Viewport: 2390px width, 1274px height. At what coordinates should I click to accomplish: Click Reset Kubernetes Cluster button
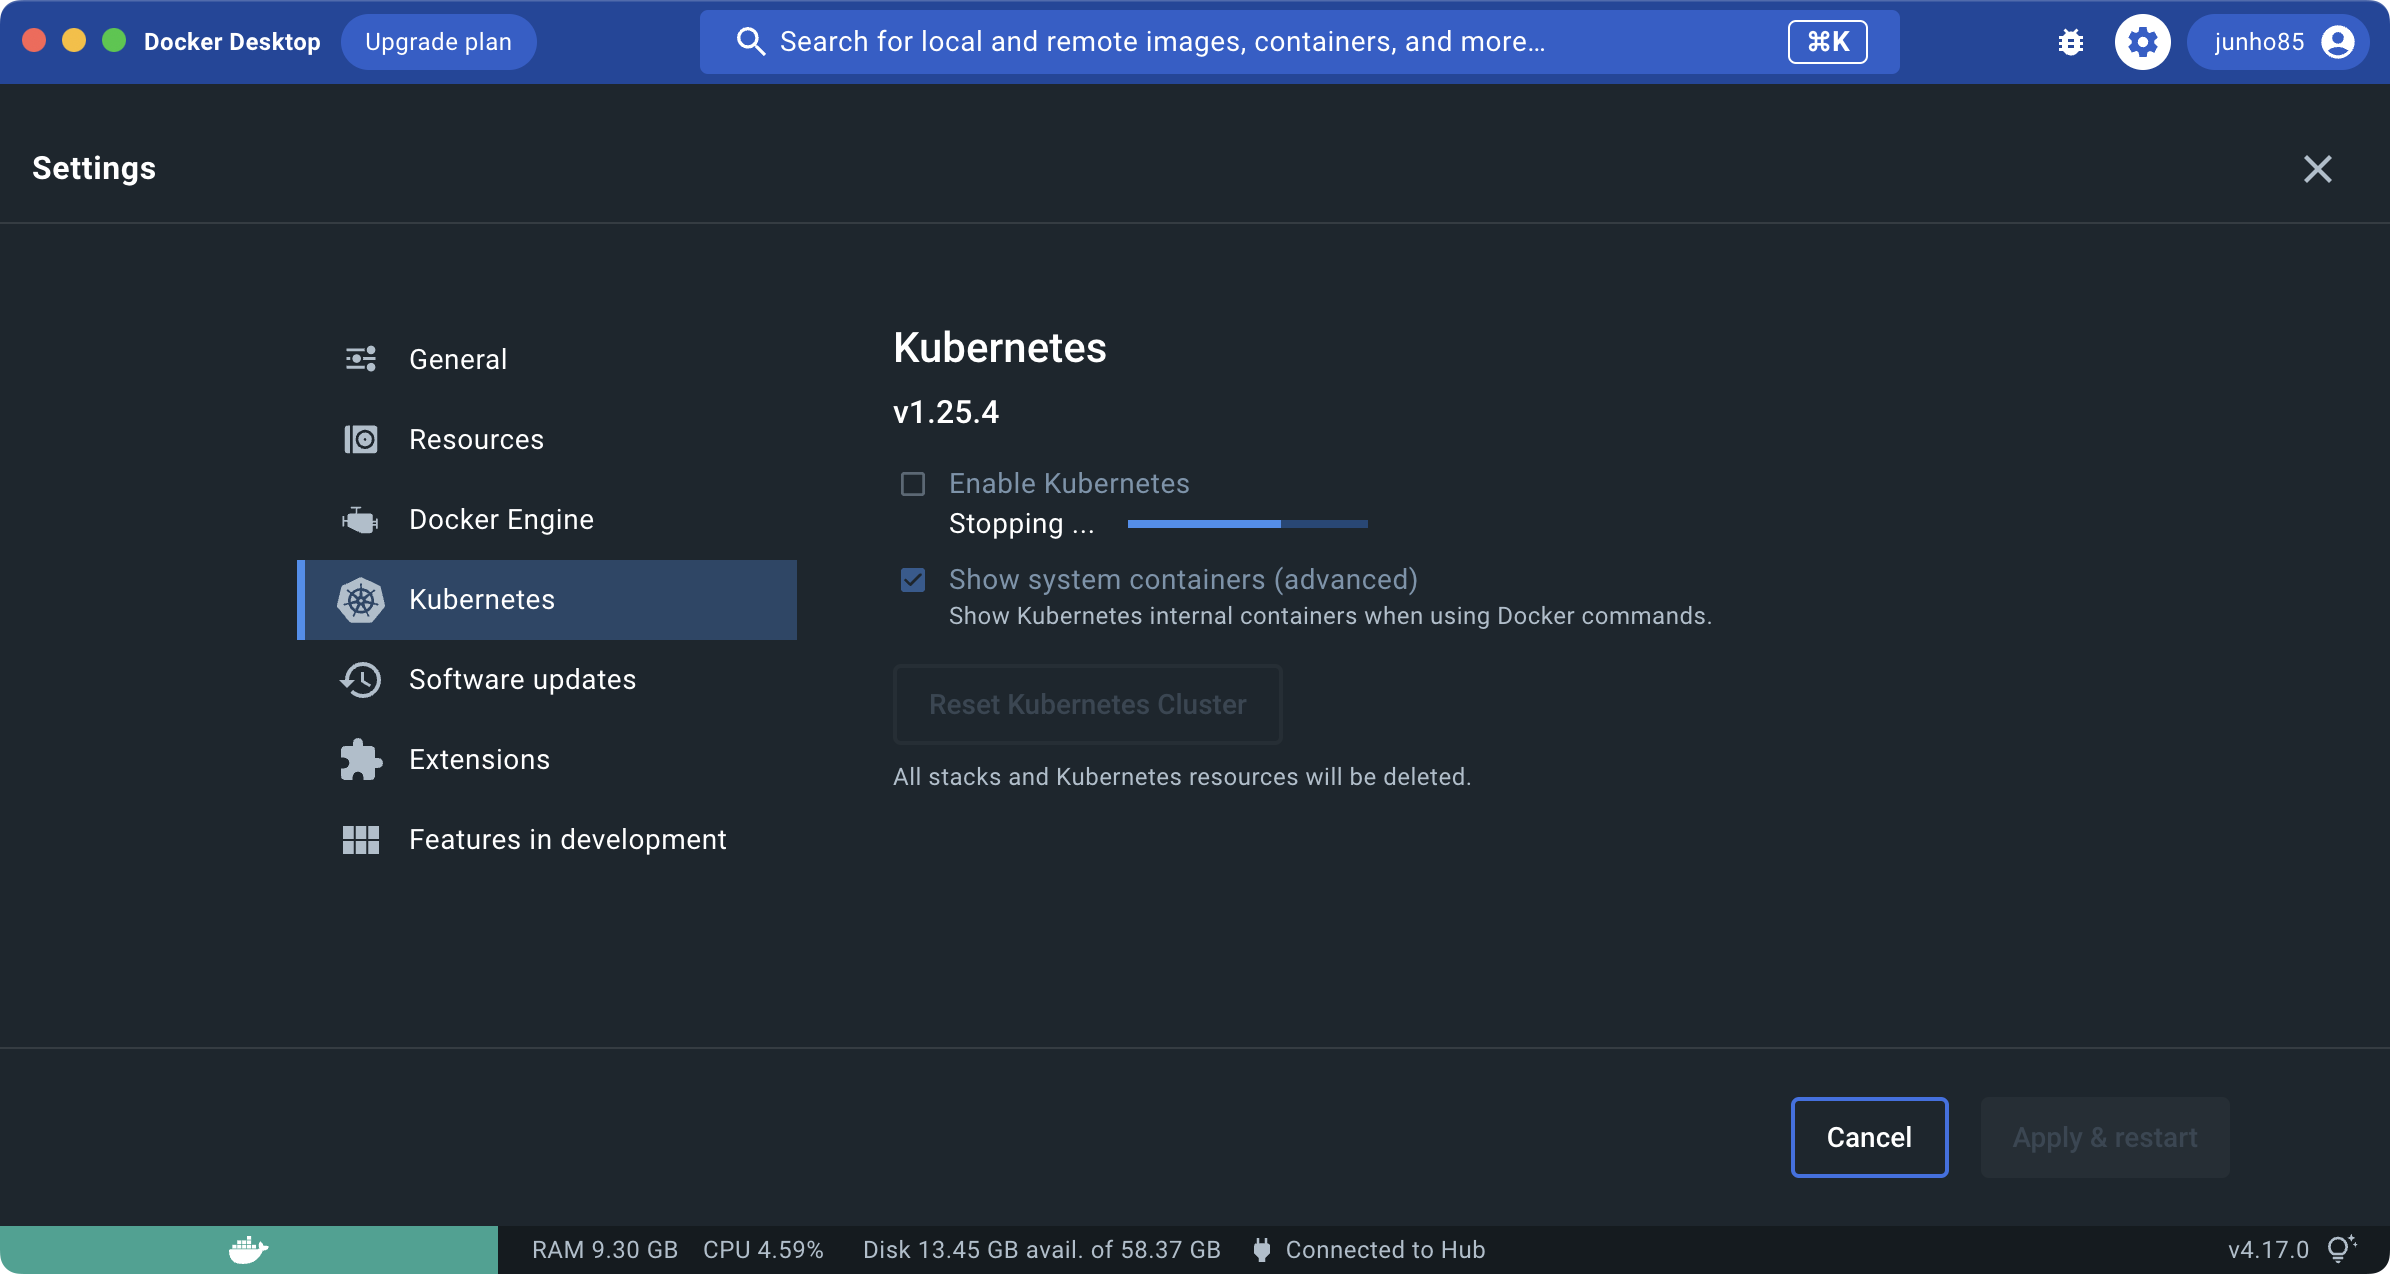coord(1087,705)
